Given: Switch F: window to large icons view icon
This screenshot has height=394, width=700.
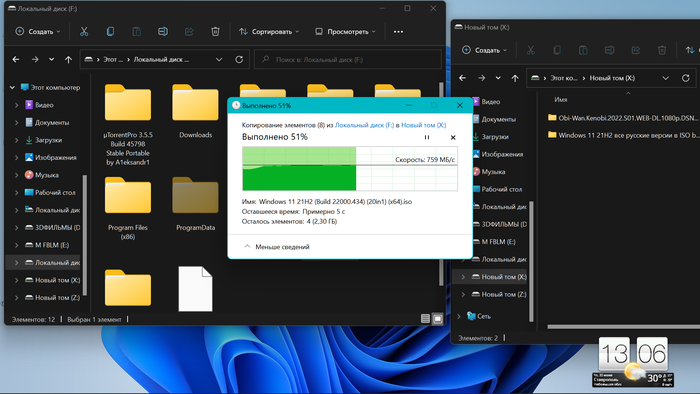Looking at the screenshot, I should (438, 319).
